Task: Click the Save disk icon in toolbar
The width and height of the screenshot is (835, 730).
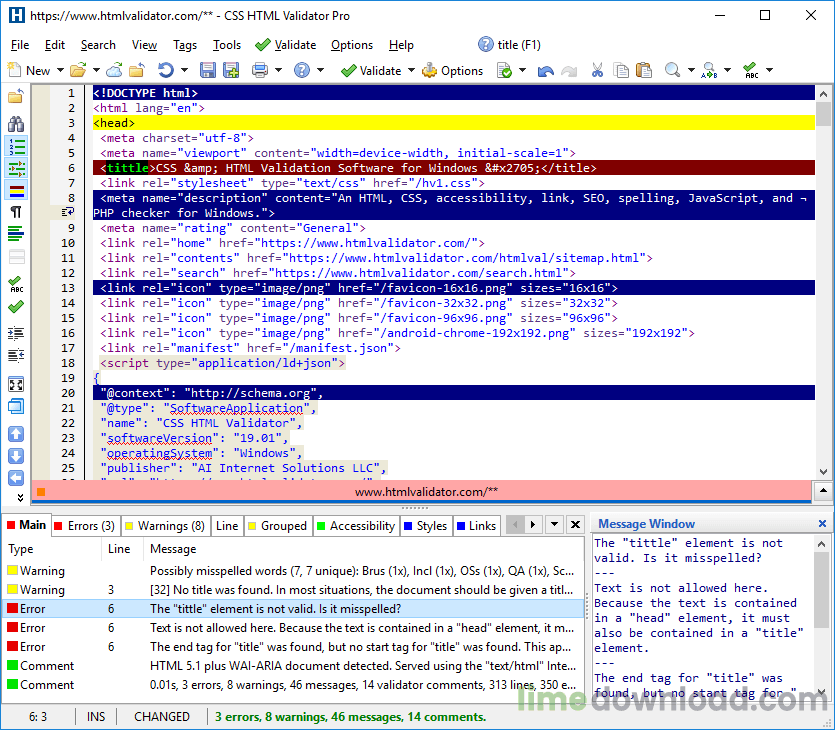Action: point(208,70)
